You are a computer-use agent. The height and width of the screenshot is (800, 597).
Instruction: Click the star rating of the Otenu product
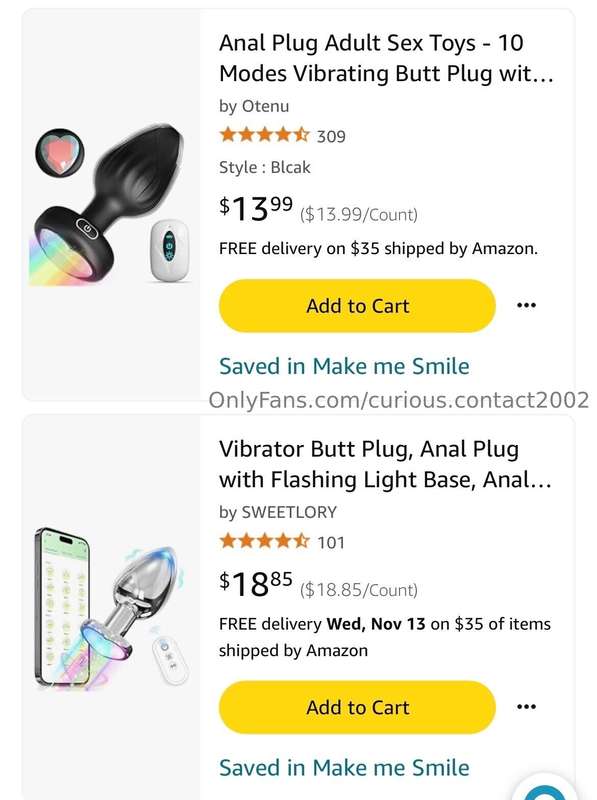click(x=264, y=135)
